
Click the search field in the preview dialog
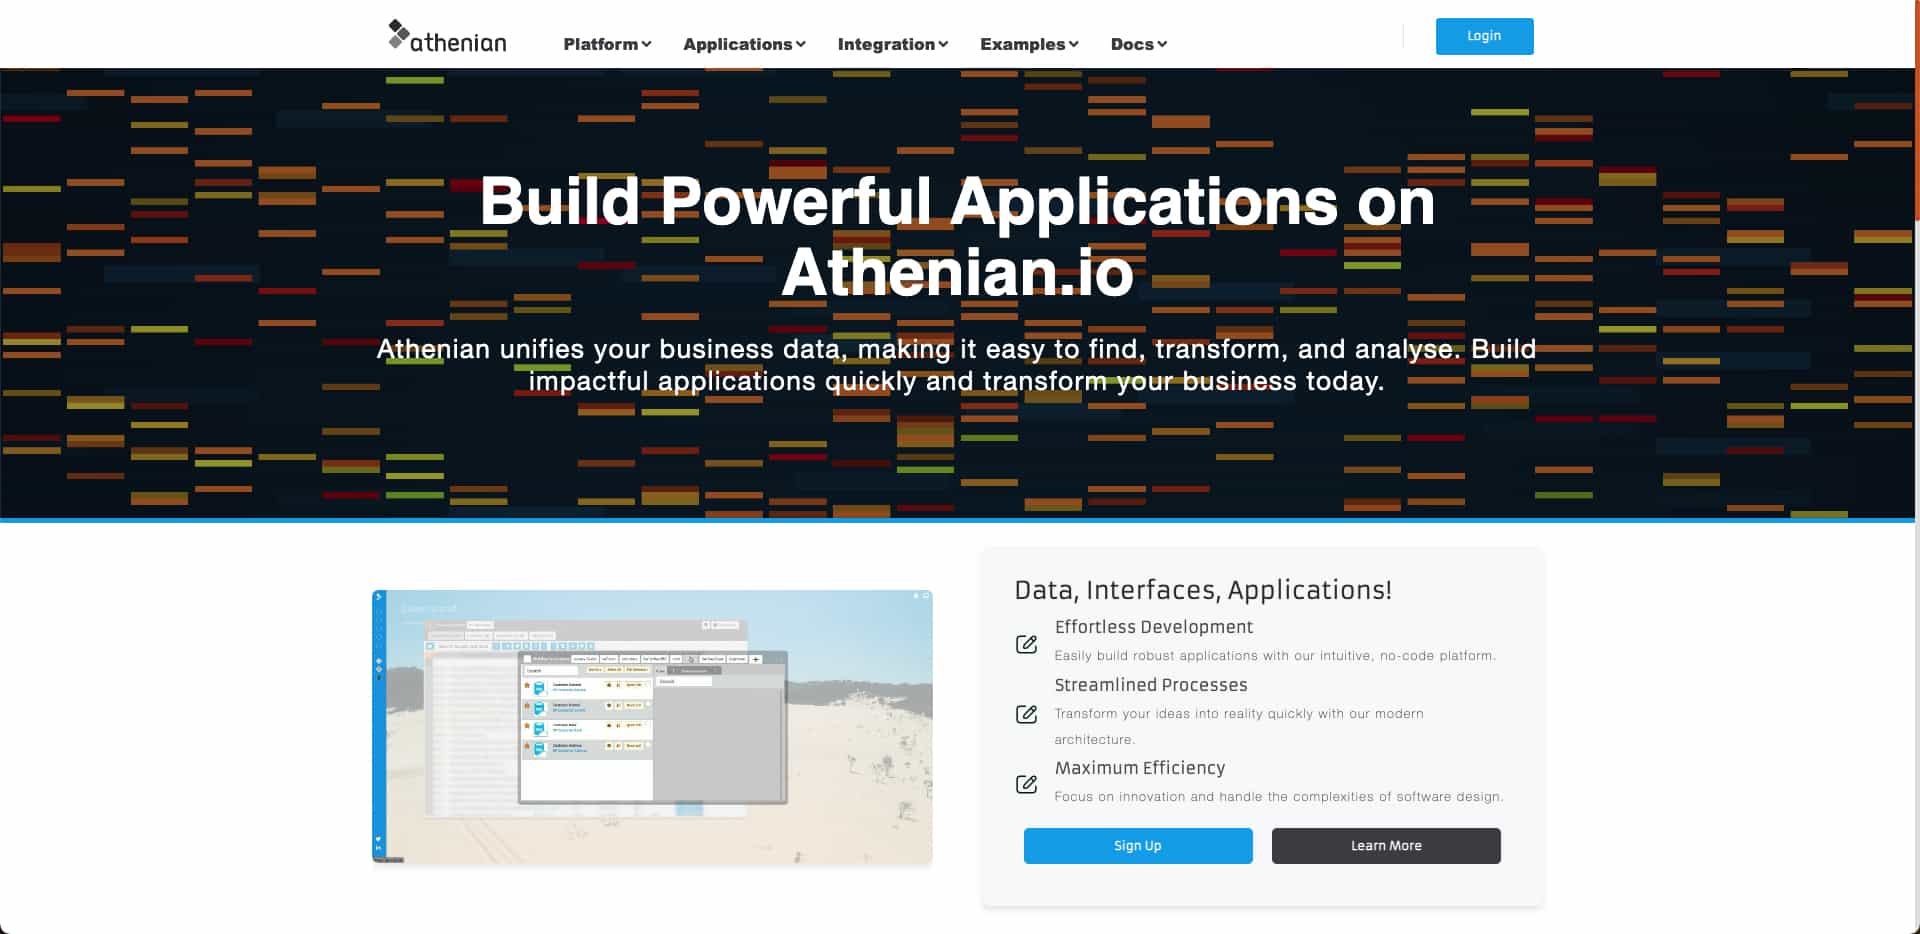[x=552, y=670]
